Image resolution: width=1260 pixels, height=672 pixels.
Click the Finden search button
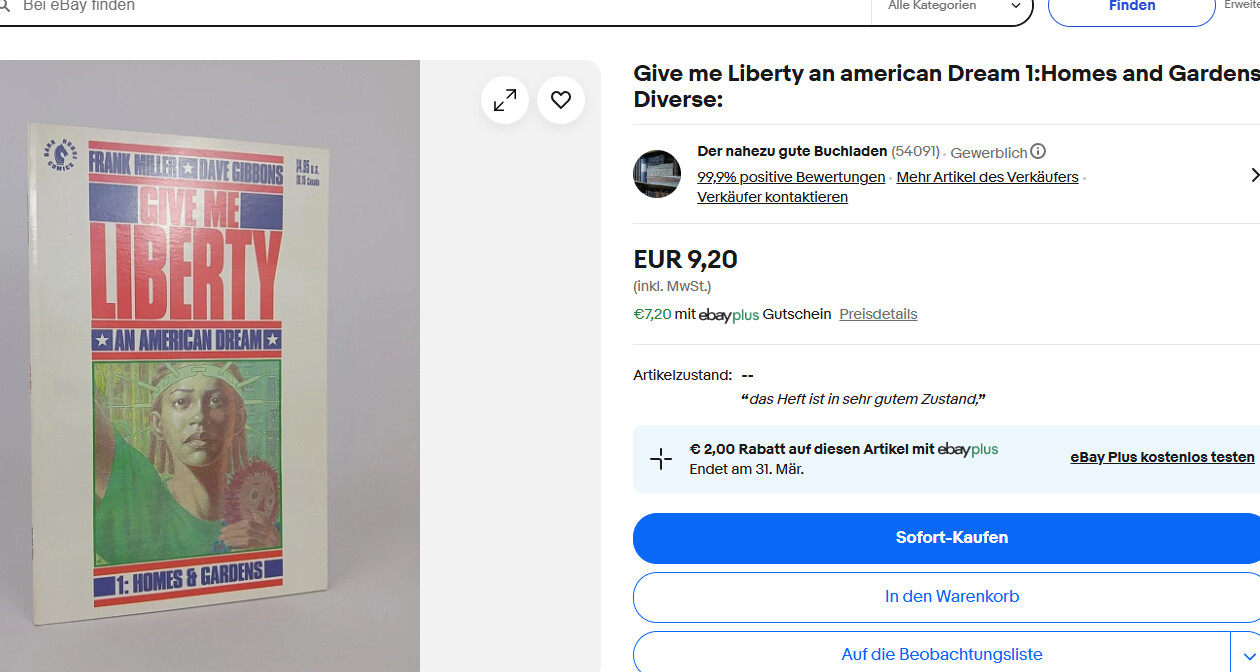tap(1131, 8)
